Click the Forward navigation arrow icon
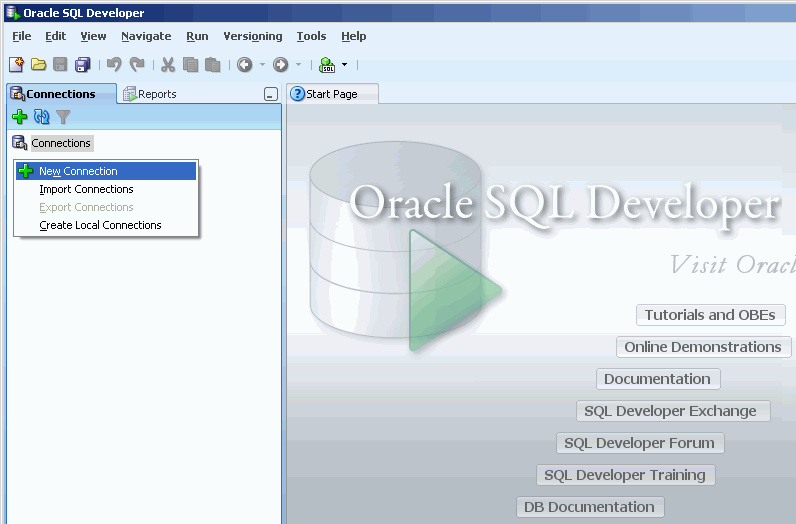The width and height of the screenshot is (796, 524). [280, 64]
